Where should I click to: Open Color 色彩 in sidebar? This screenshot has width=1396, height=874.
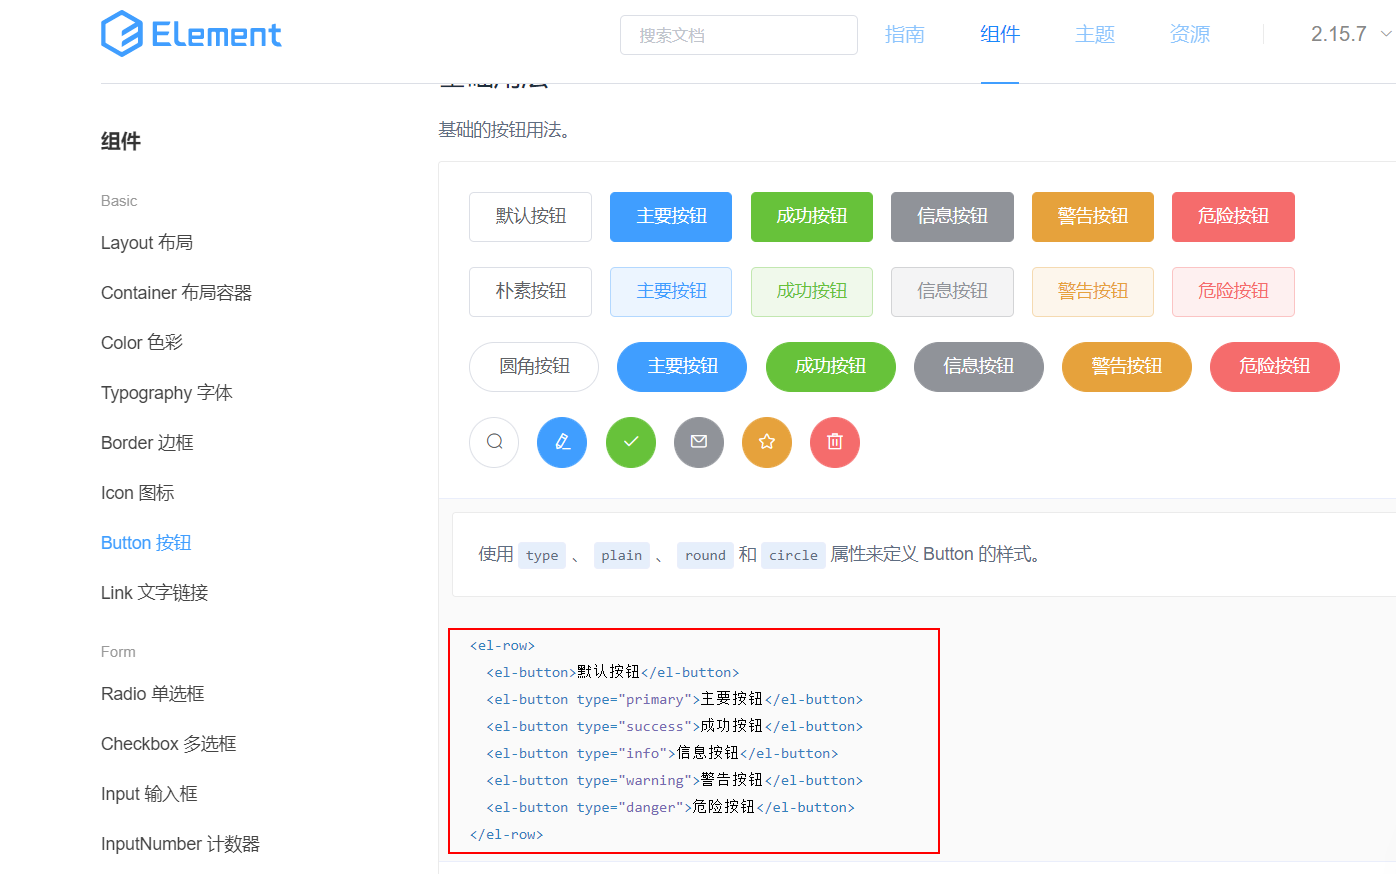(142, 343)
